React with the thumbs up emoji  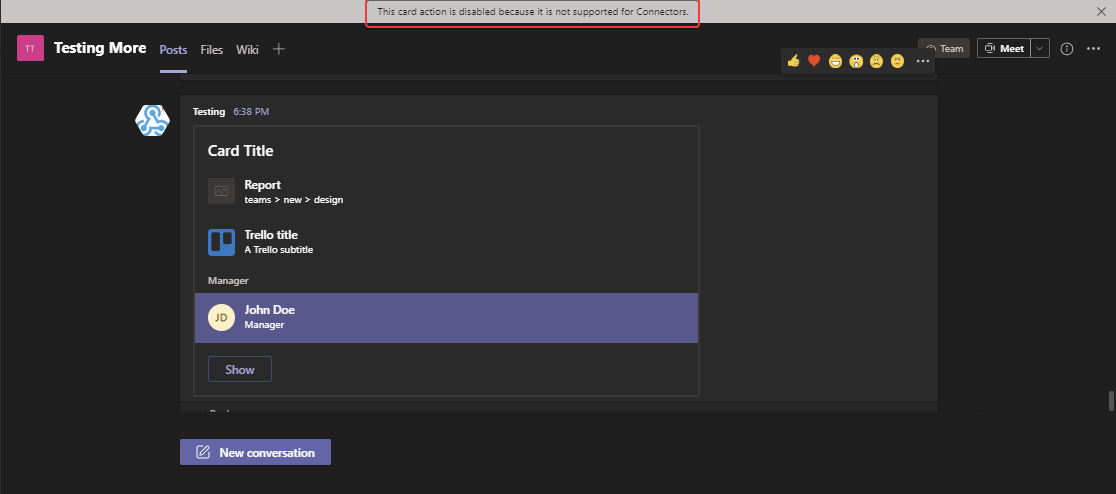click(x=794, y=61)
